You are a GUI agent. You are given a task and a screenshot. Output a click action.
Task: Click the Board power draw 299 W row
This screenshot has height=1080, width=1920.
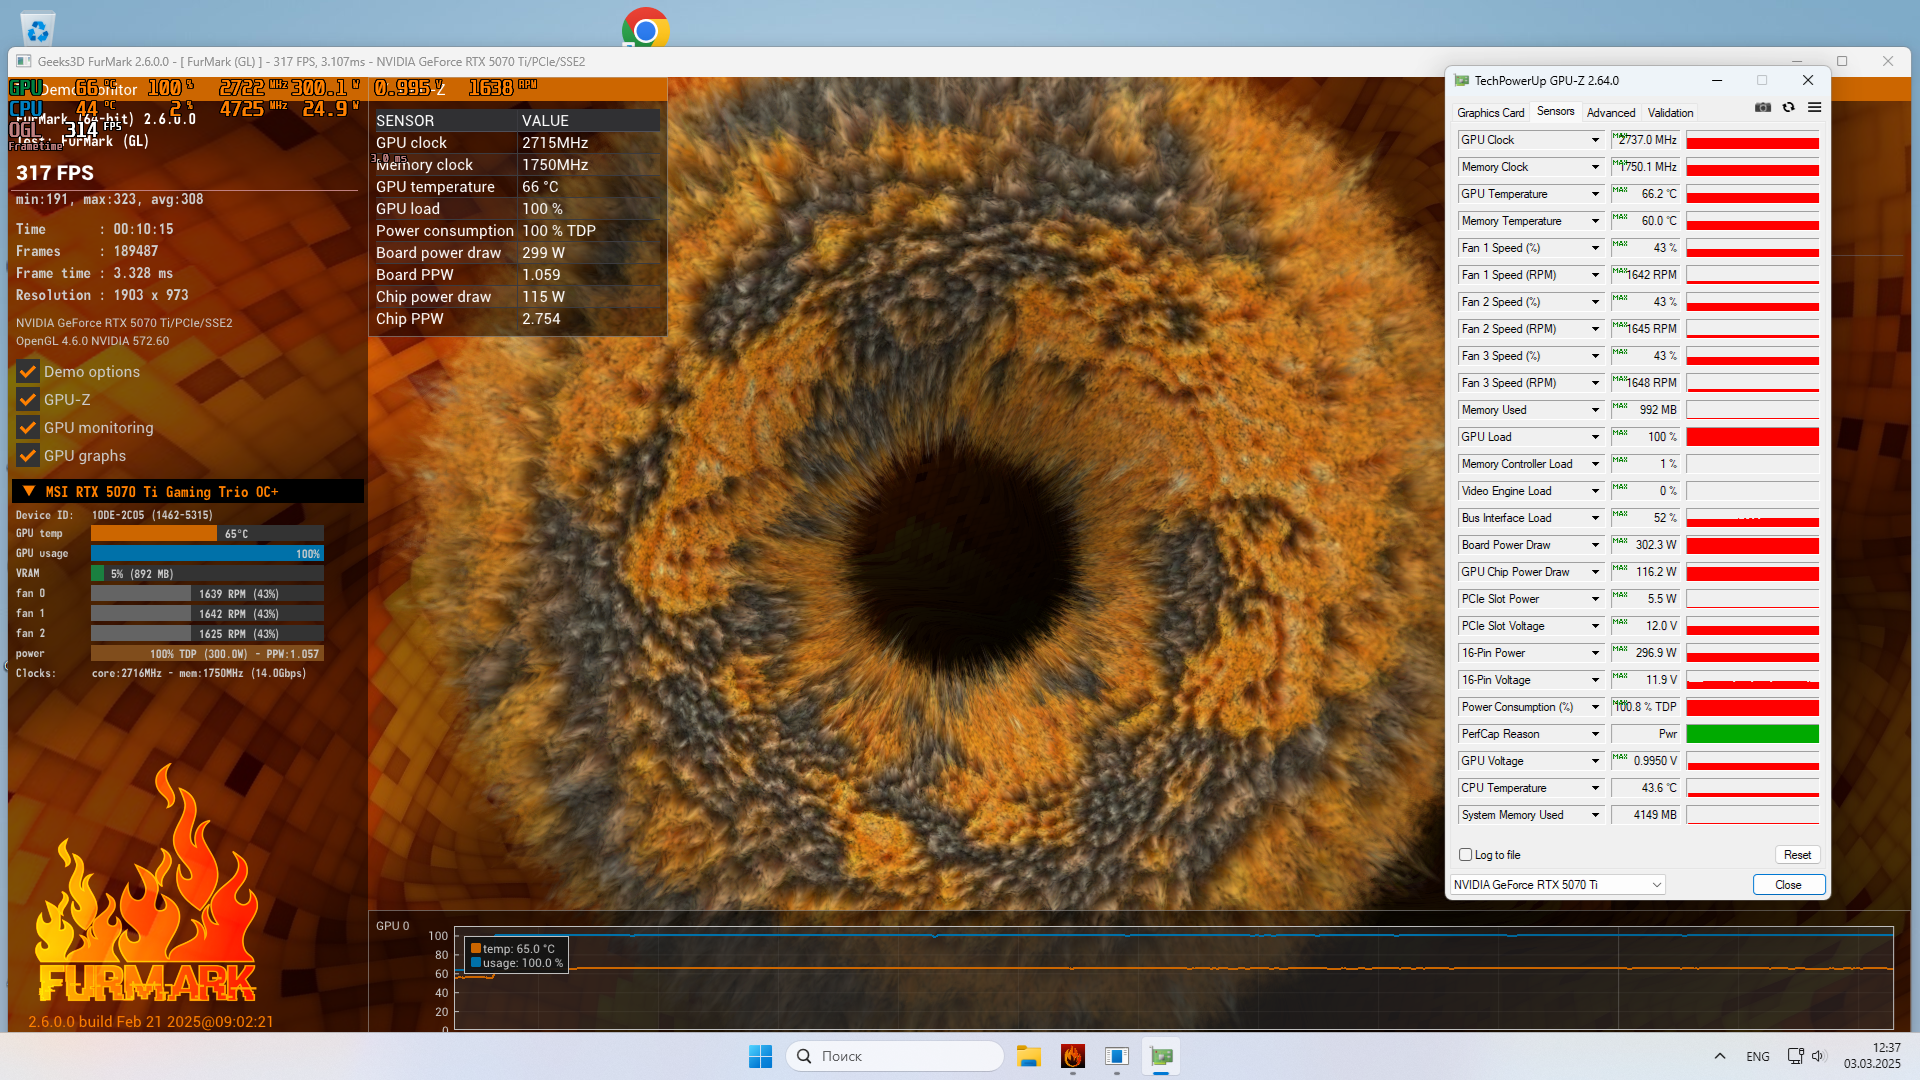click(x=517, y=253)
